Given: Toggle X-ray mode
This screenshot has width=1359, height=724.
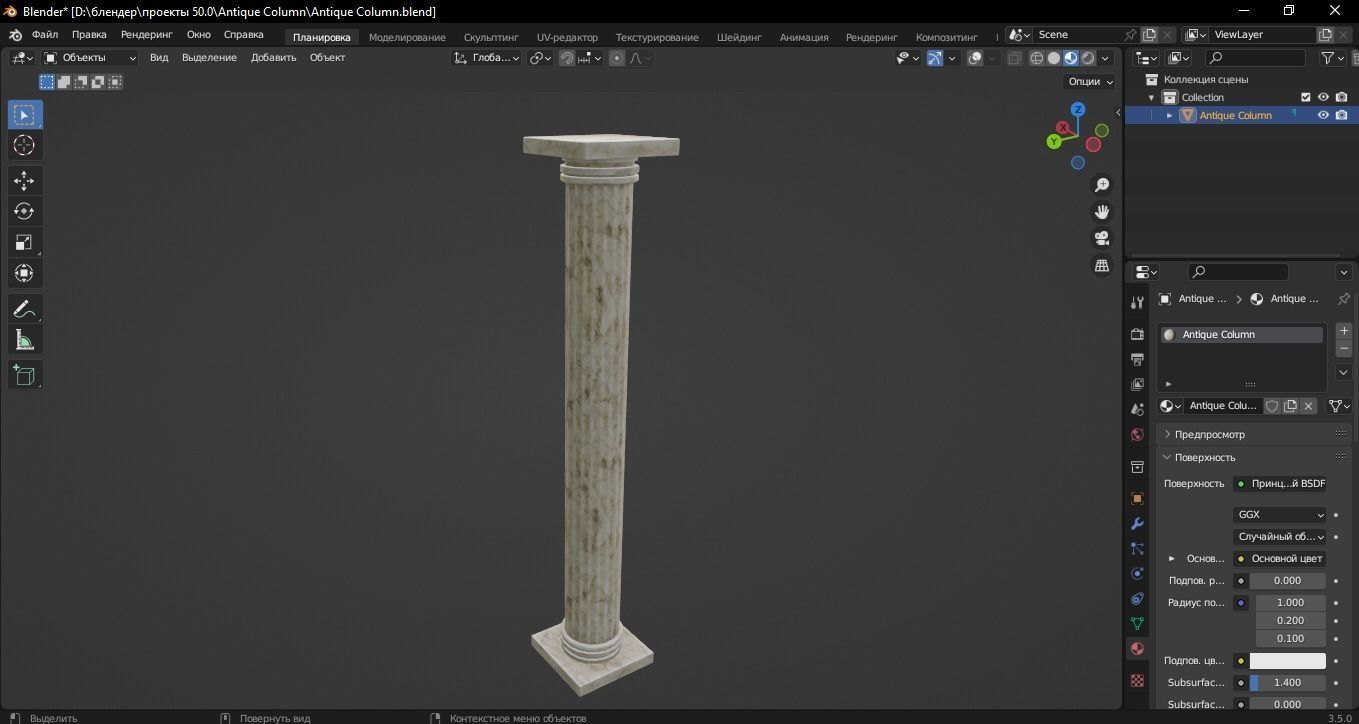Looking at the screenshot, I should [1014, 58].
